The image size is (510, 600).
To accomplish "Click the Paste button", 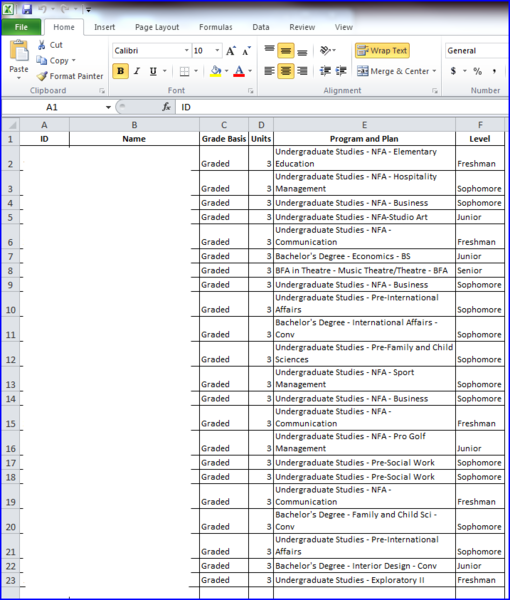I will coord(19,59).
